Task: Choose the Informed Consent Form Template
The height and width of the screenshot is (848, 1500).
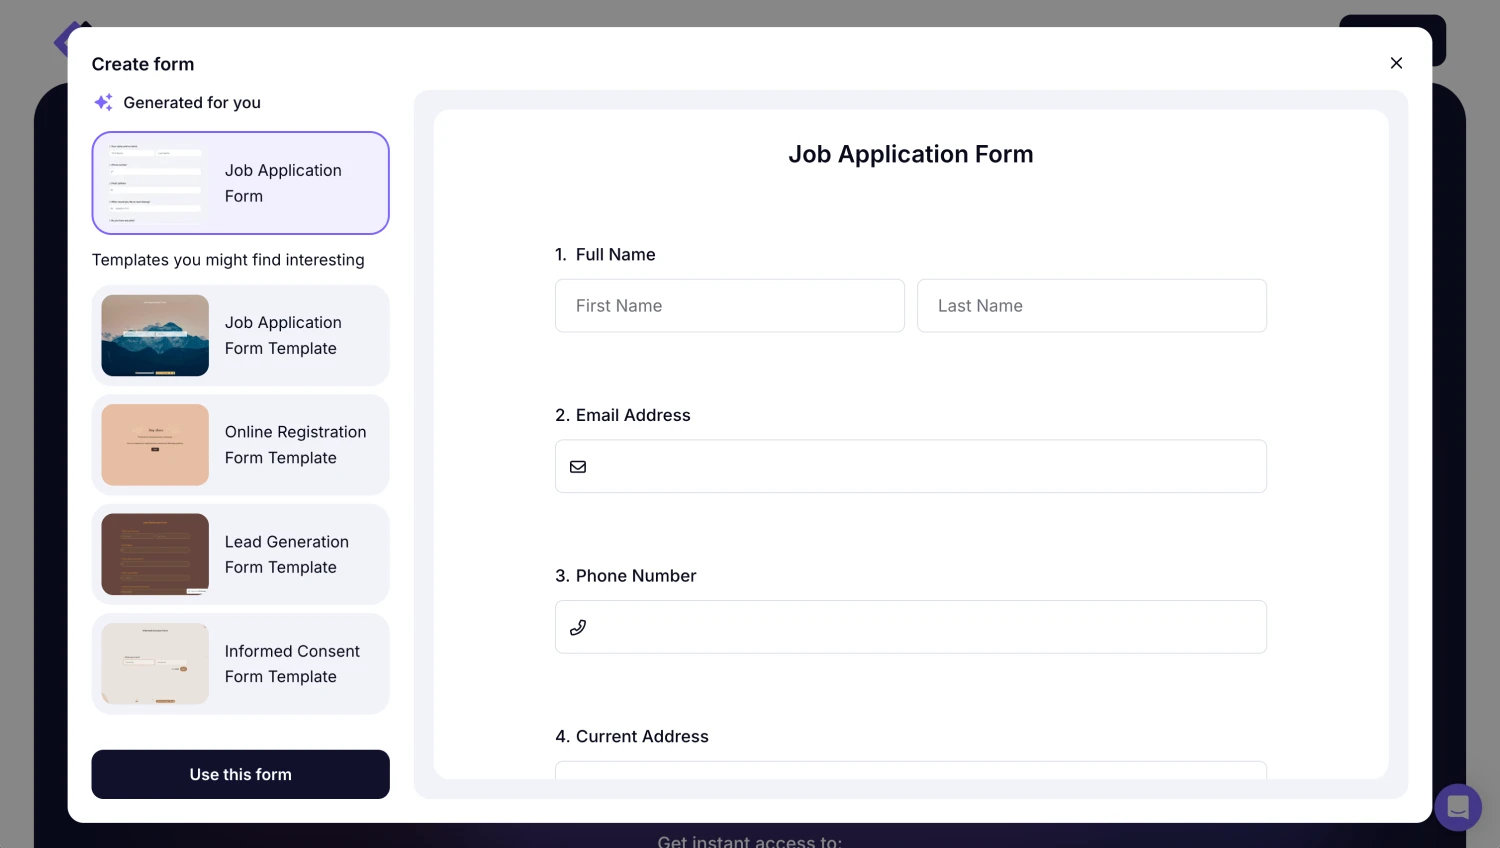Action: (x=240, y=664)
